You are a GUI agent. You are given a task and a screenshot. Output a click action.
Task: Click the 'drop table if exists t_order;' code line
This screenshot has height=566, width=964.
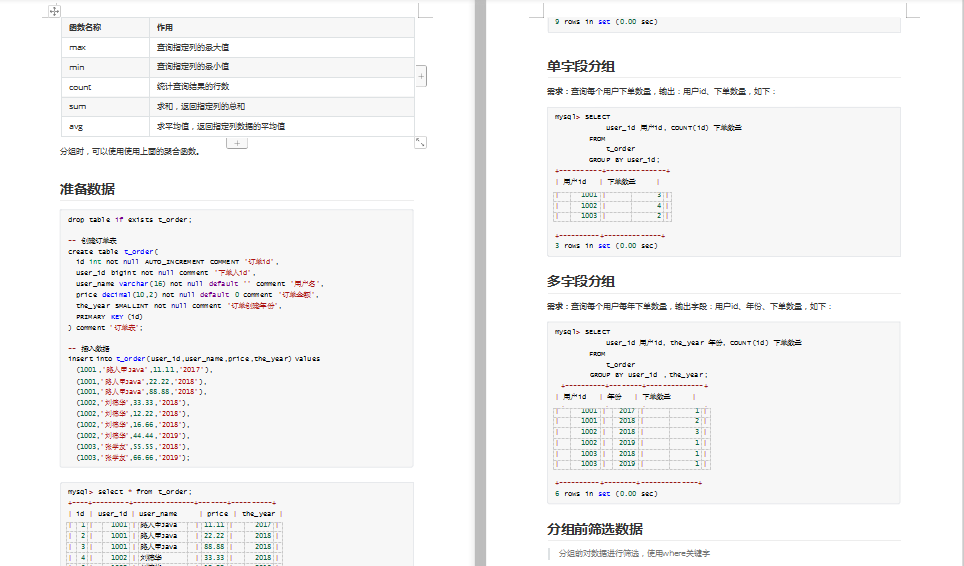coord(130,219)
